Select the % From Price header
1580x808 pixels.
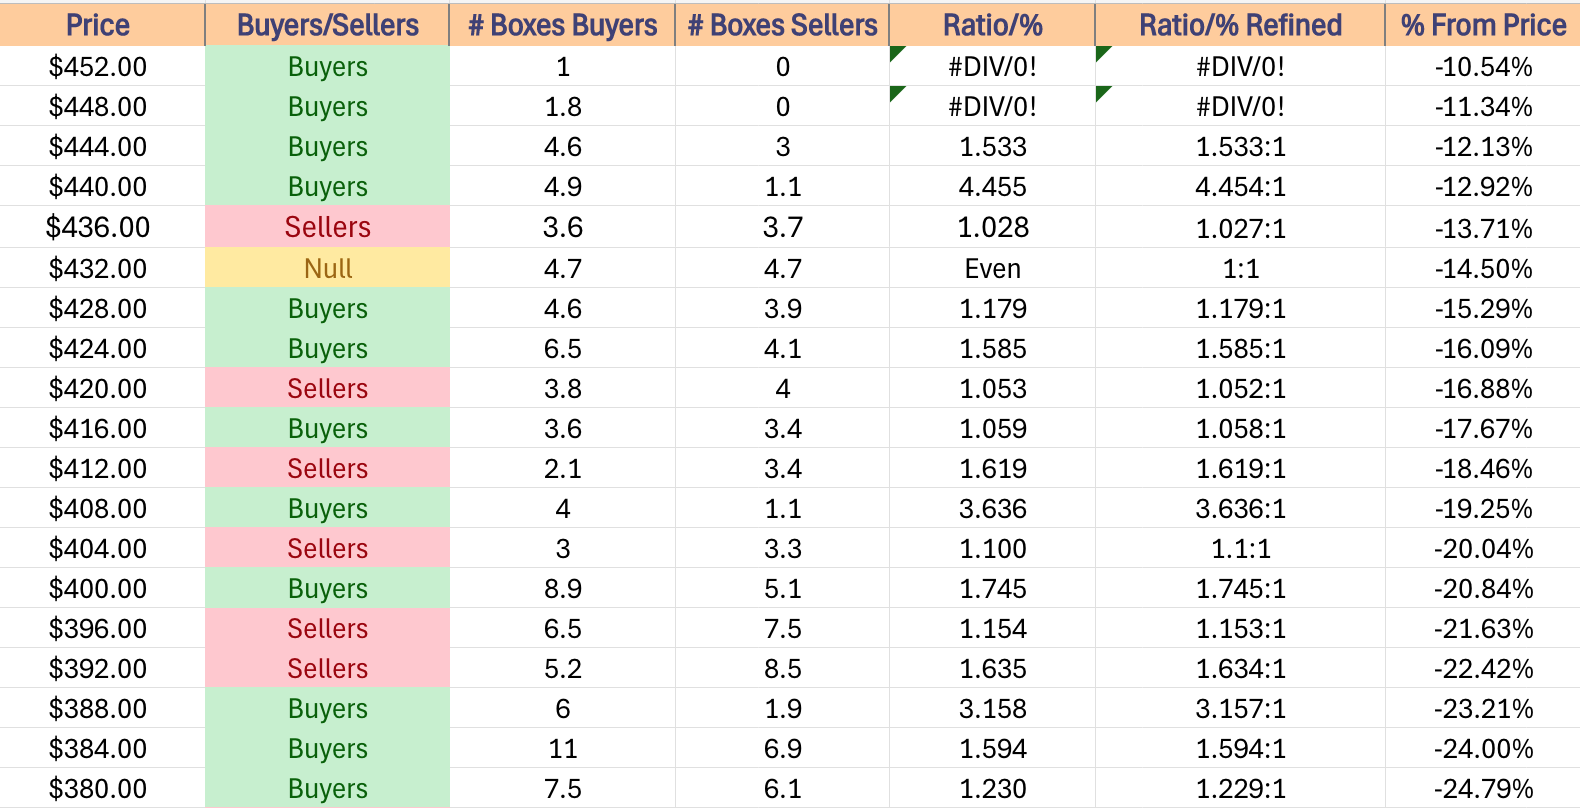pyautogui.click(x=1483, y=25)
